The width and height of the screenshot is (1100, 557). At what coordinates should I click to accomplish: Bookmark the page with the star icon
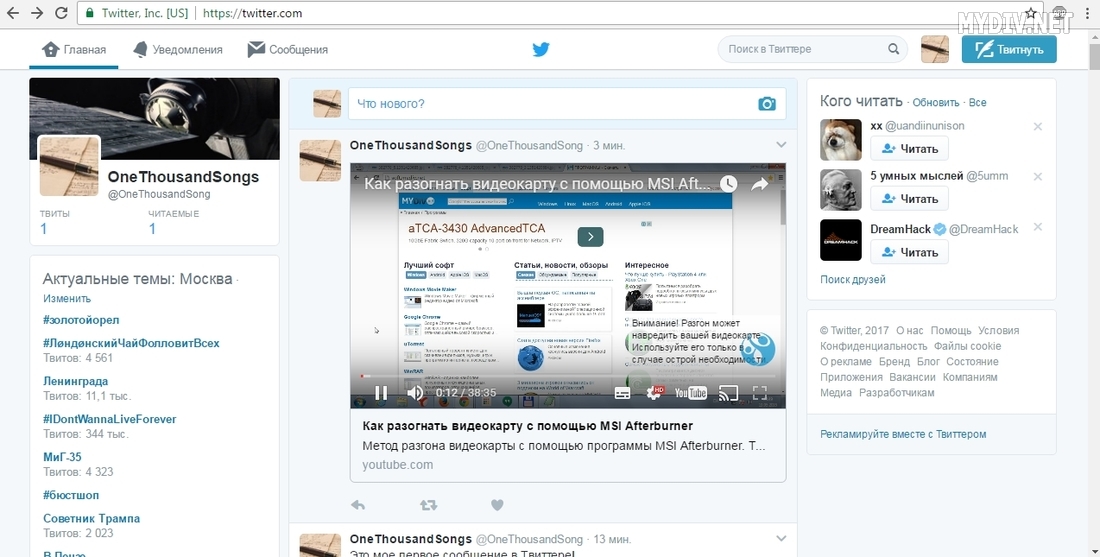click(1031, 13)
